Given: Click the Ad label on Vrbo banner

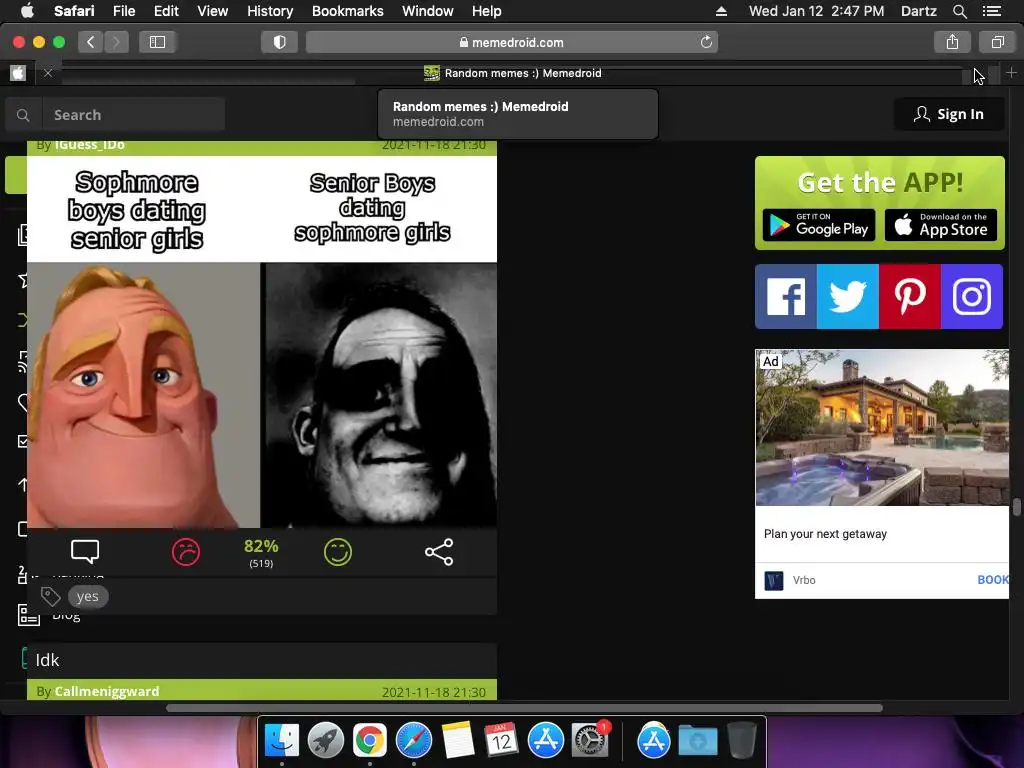Looking at the screenshot, I should (x=771, y=361).
